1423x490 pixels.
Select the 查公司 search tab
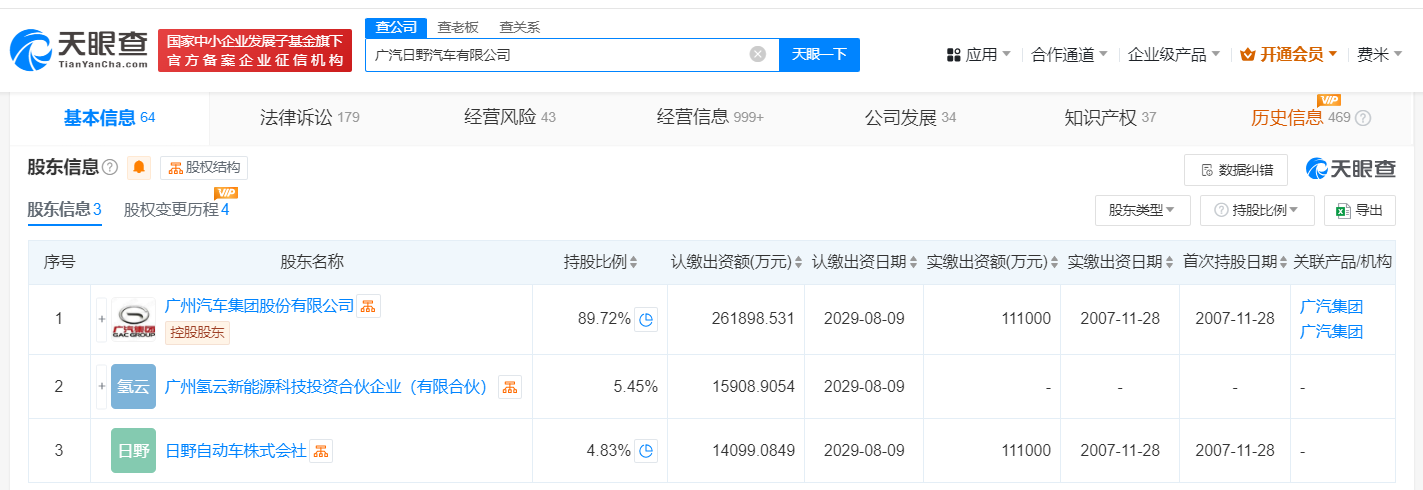click(x=396, y=27)
